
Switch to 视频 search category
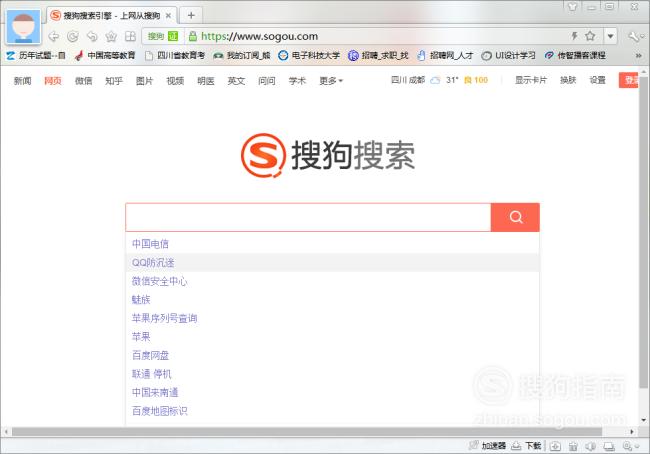(x=175, y=80)
